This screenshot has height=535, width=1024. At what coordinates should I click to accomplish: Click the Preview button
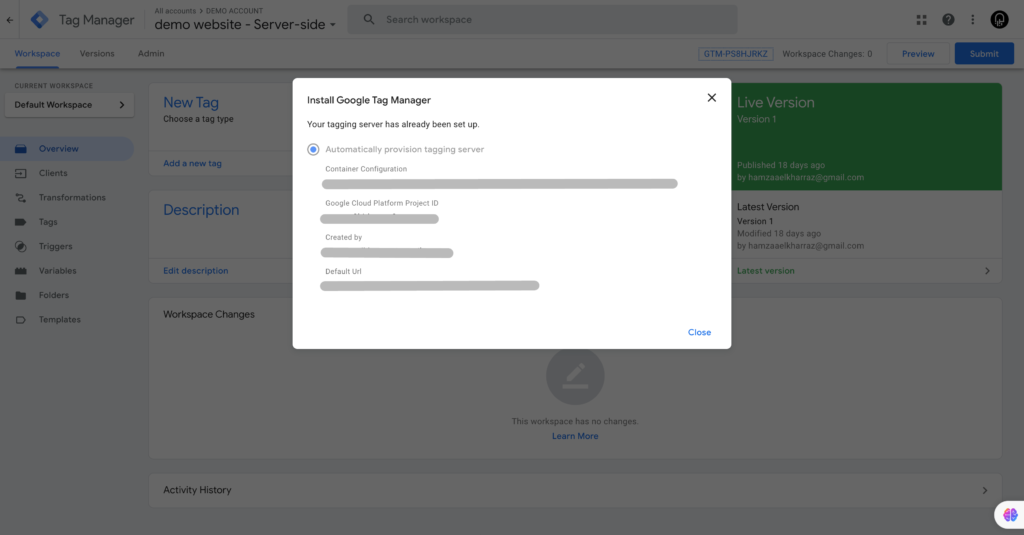pyautogui.click(x=918, y=54)
